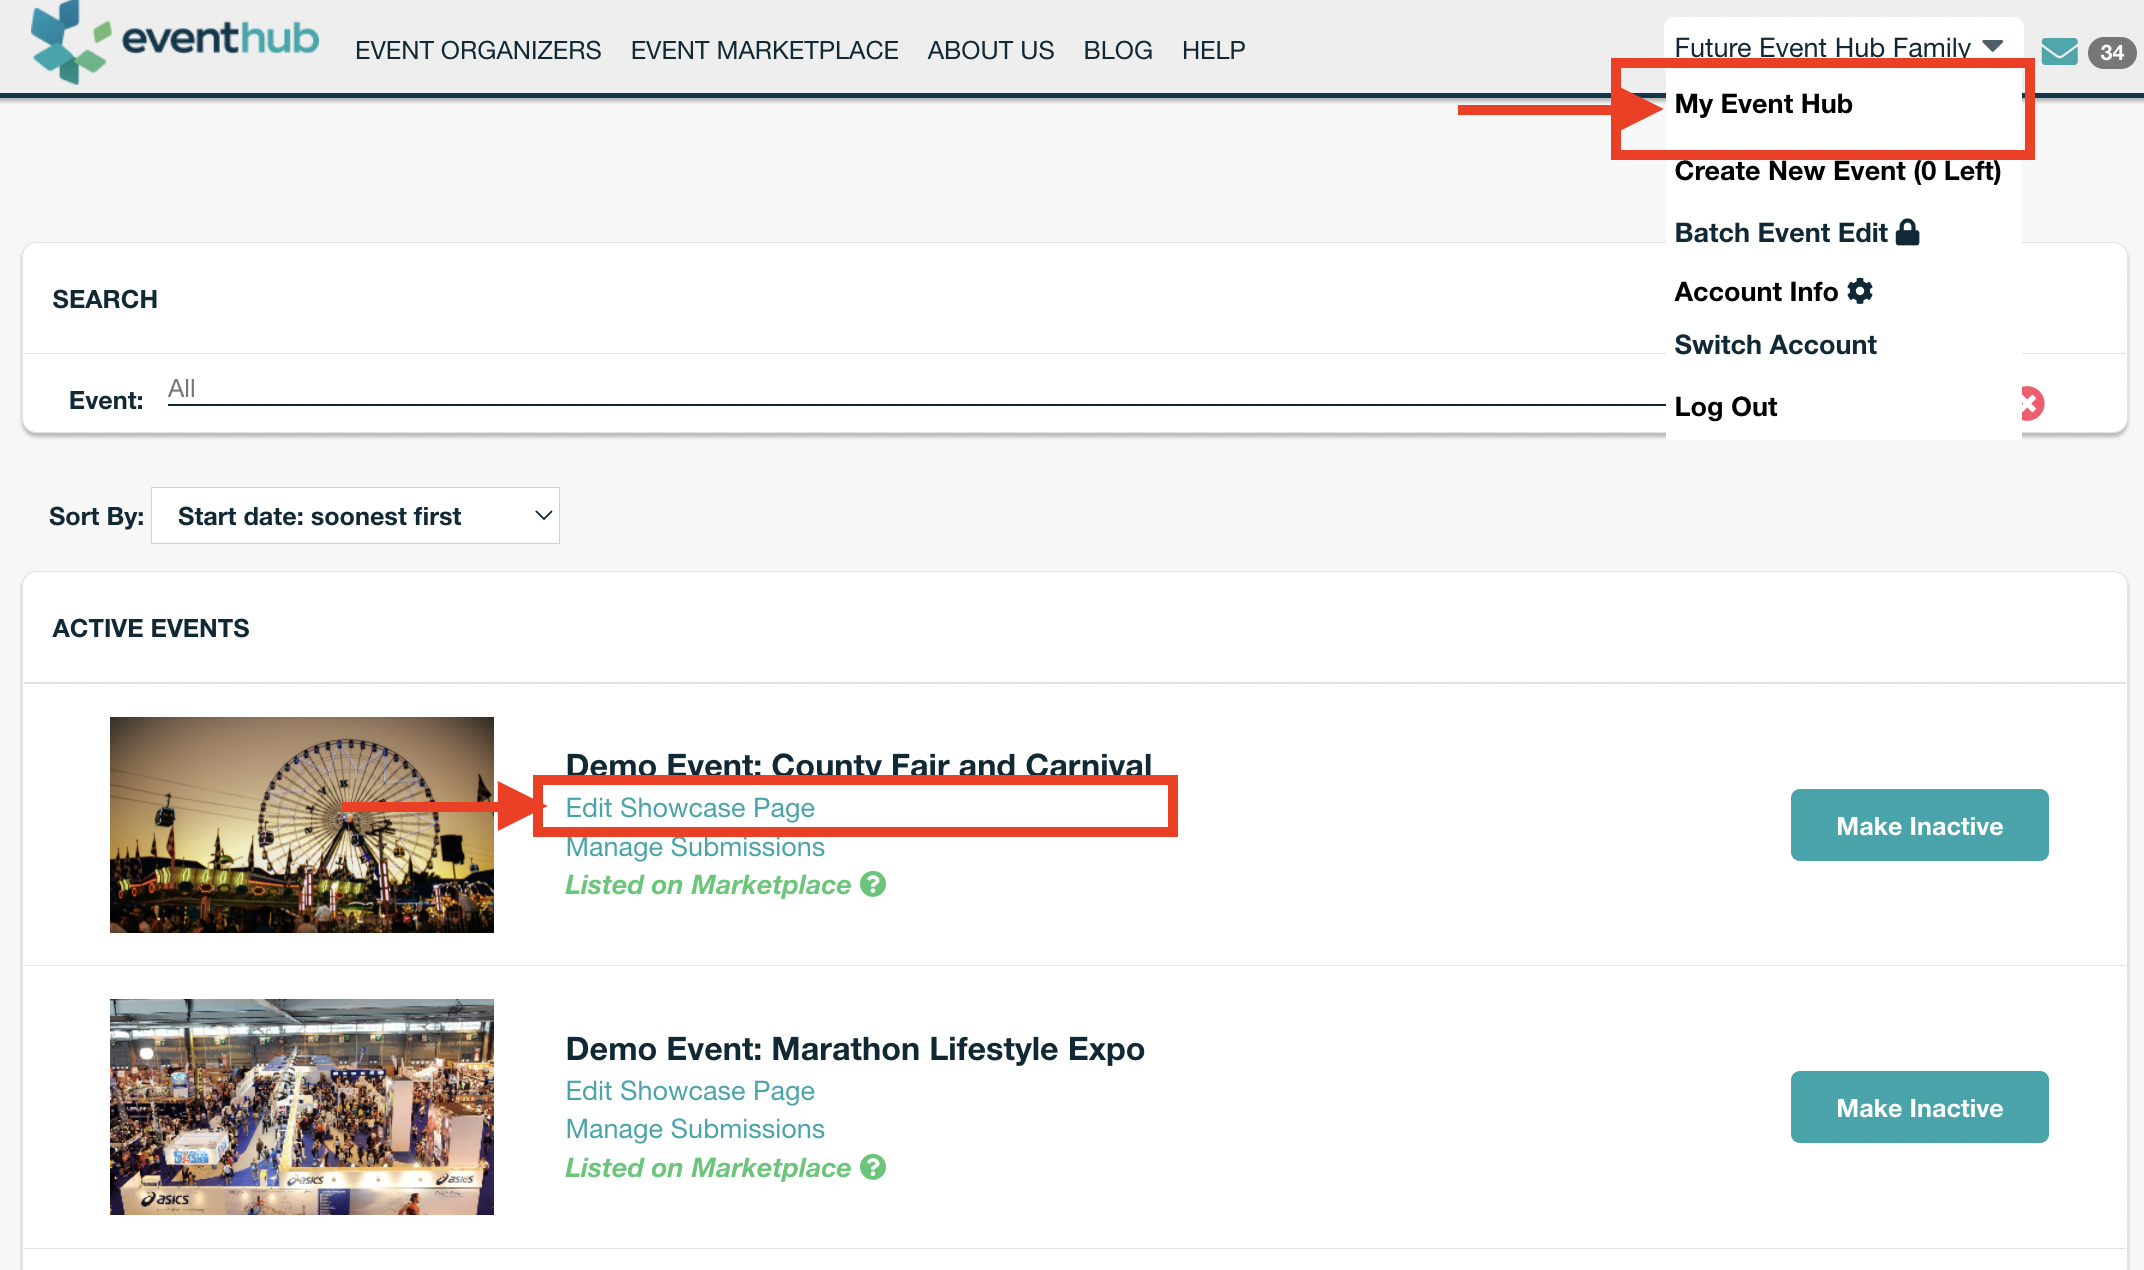
Task: Go to About Us page
Action: pyautogui.click(x=991, y=50)
